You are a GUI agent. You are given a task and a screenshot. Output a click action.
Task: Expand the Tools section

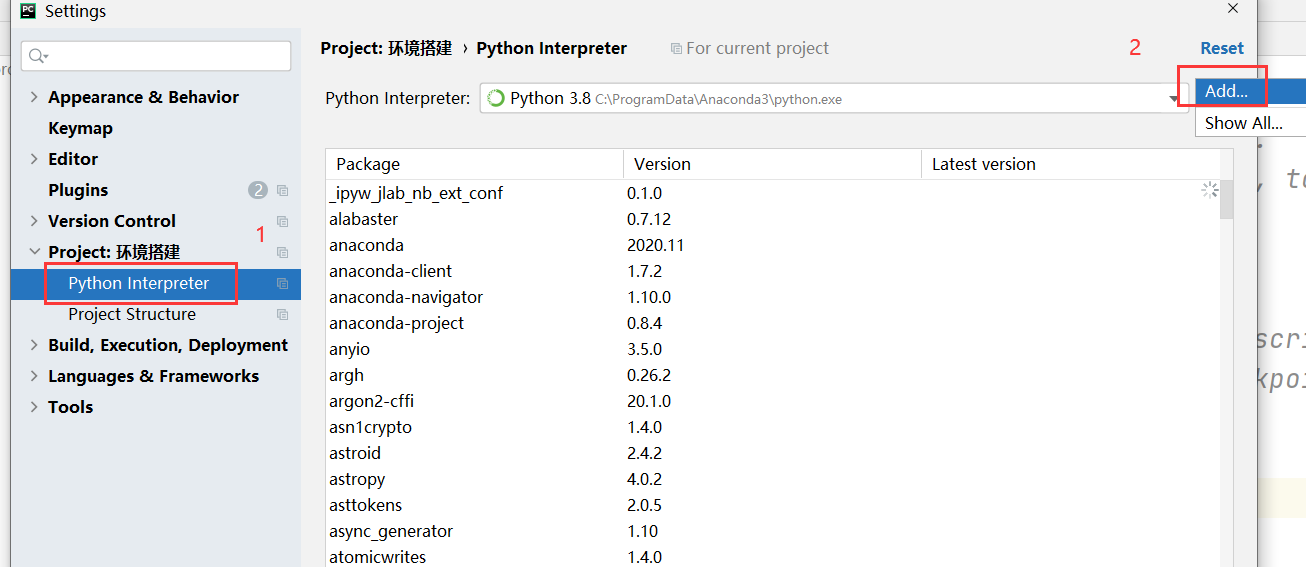[x=34, y=407]
